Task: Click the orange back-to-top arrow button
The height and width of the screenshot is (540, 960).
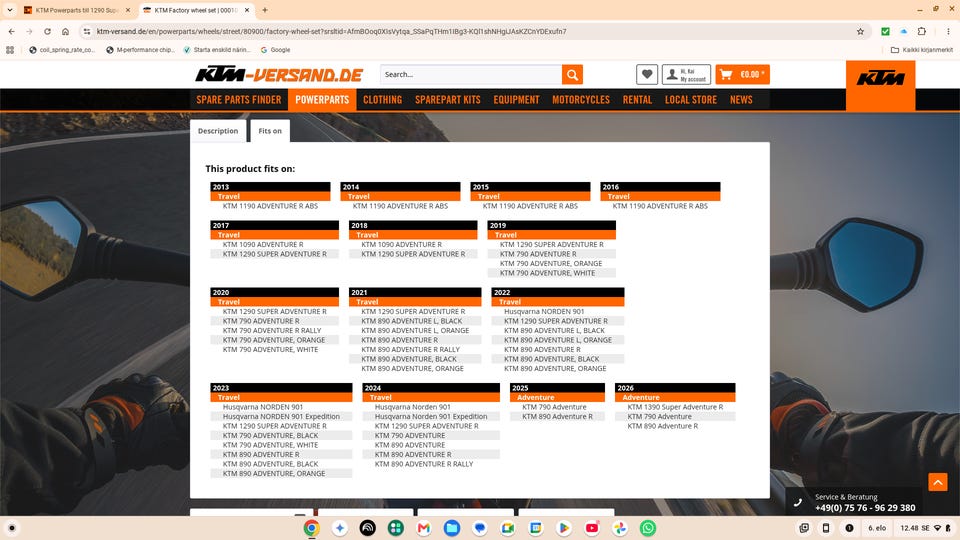Action: [x=937, y=482]
